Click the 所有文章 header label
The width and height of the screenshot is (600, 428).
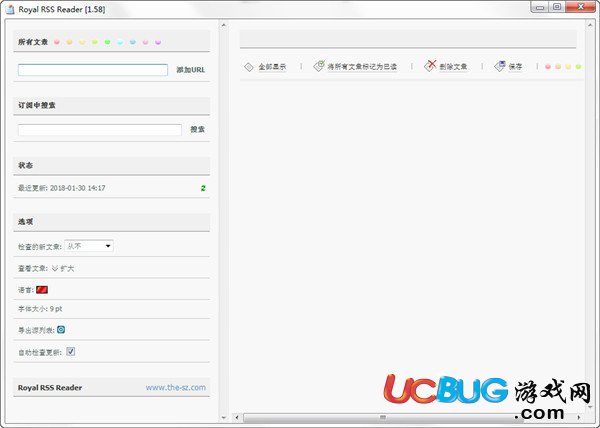(x=33, y=42)
